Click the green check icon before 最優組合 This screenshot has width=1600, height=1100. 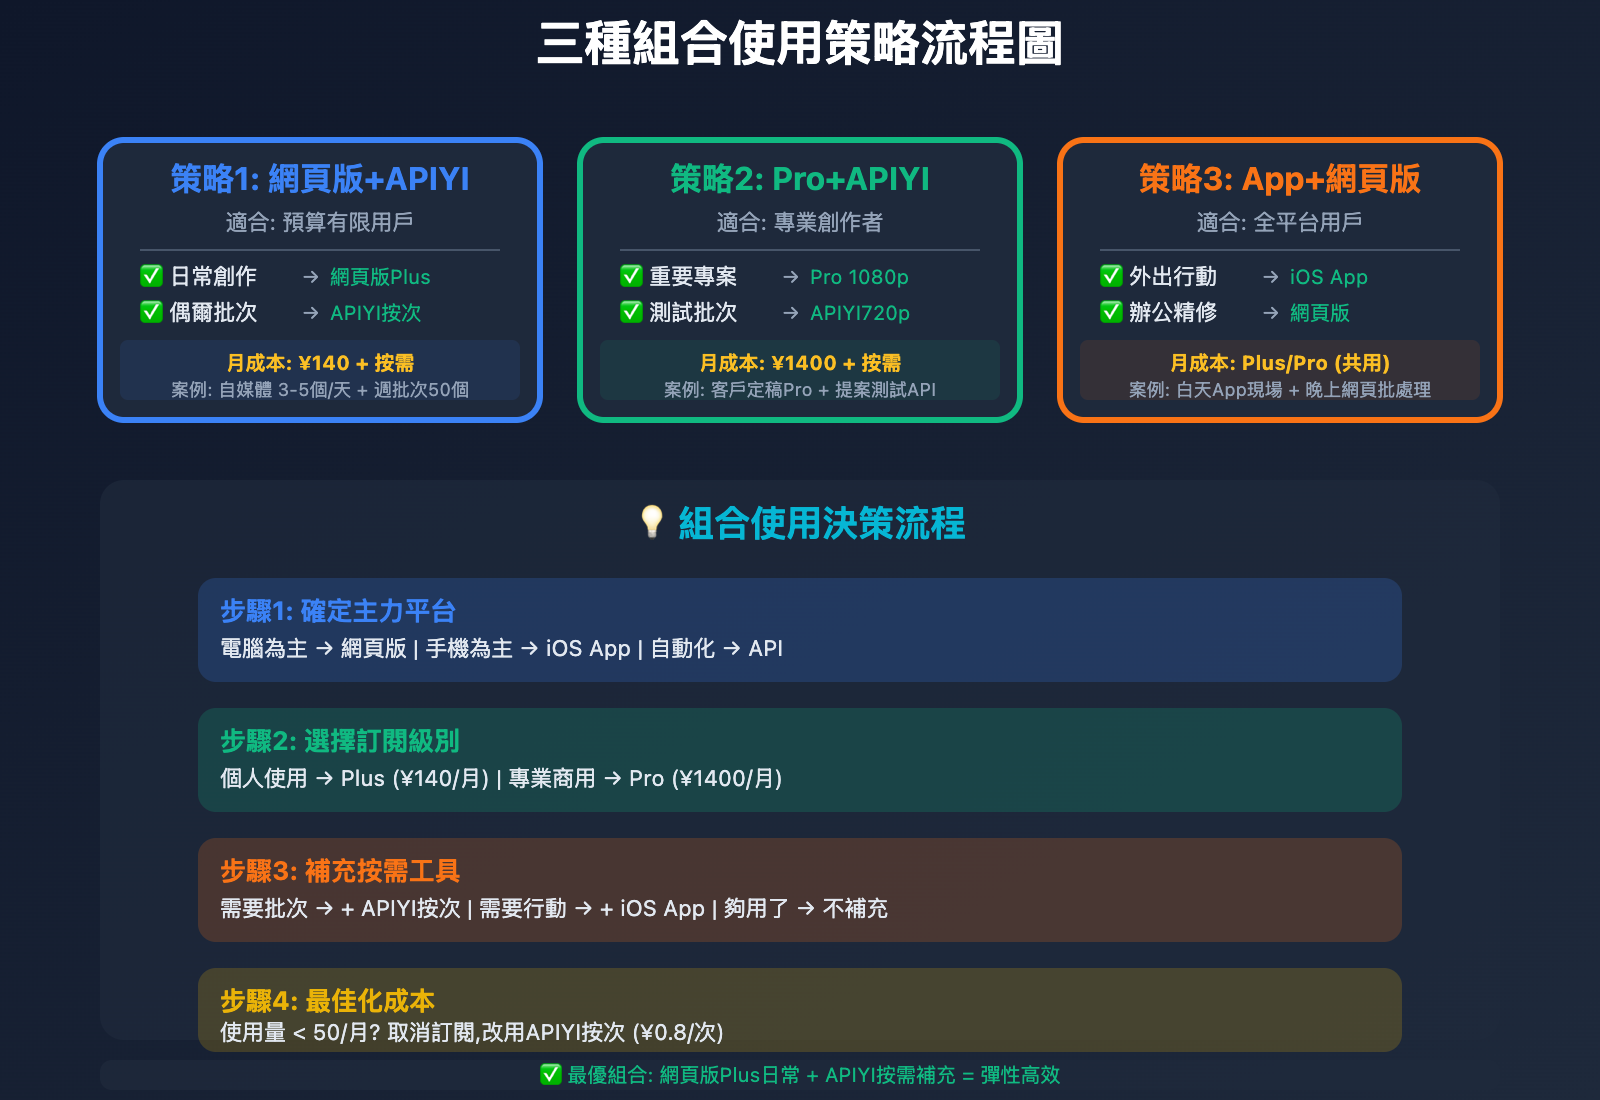pos(551,1074)
